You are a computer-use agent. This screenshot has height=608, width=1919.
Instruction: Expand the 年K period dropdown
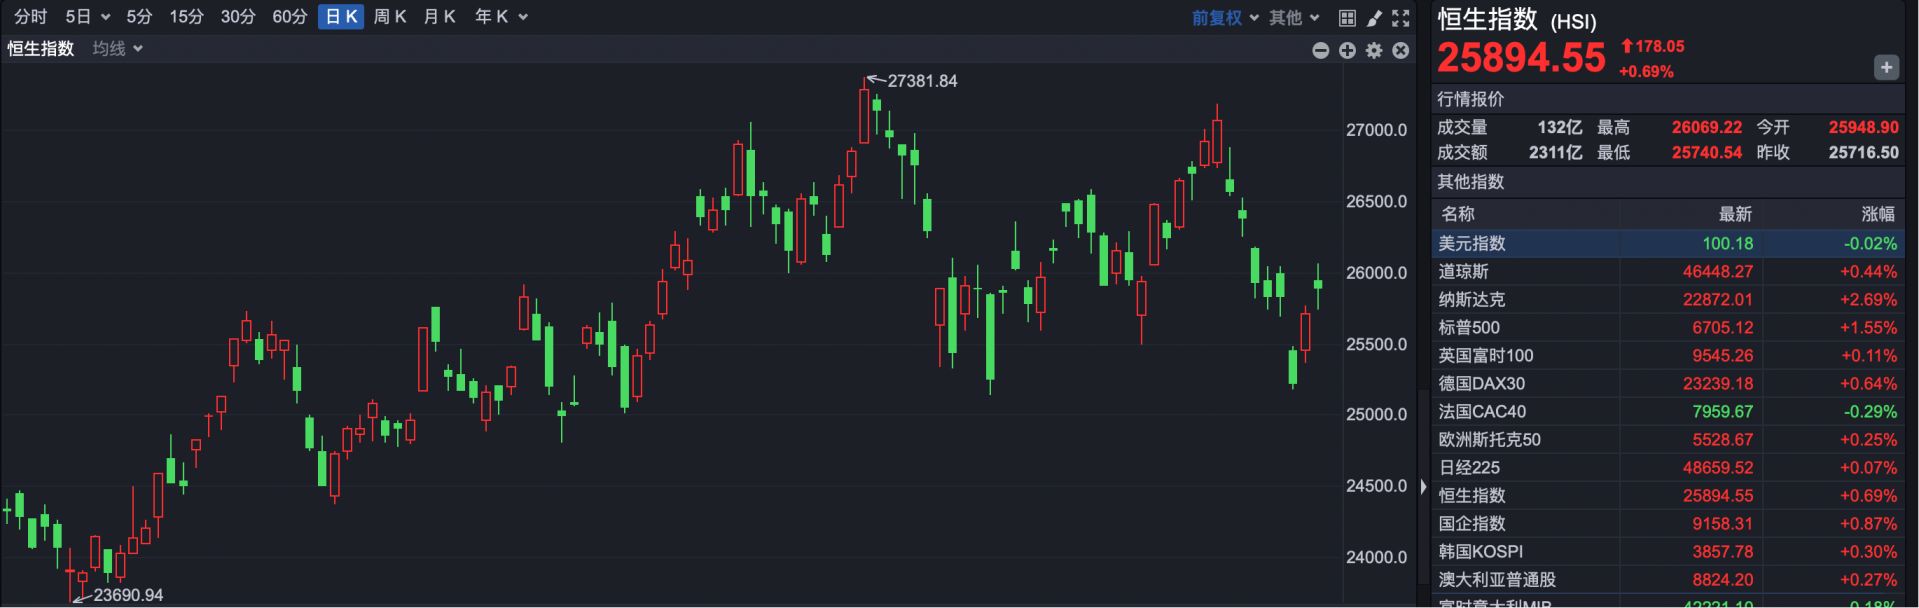tap(500, 17)
